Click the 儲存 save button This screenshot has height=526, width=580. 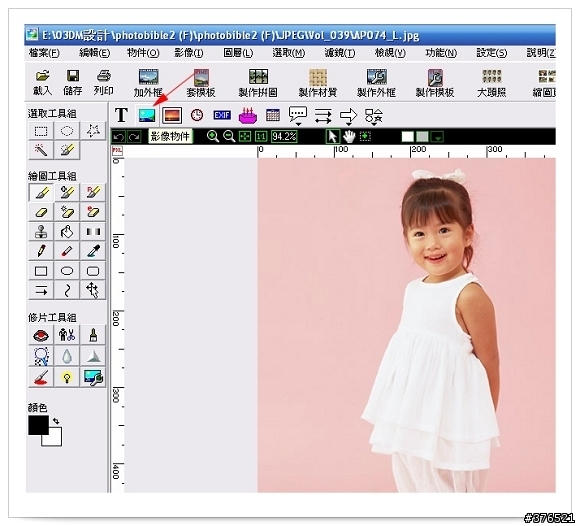pos(72,82)
